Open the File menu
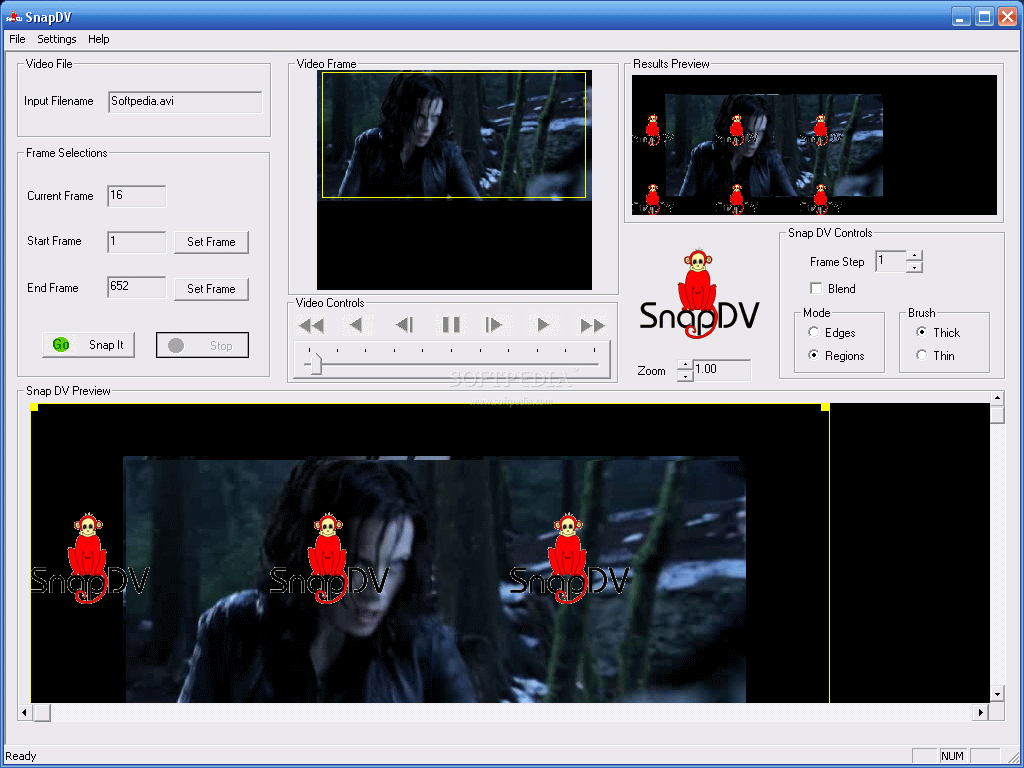1024x768 pixels. coord(17,39)
